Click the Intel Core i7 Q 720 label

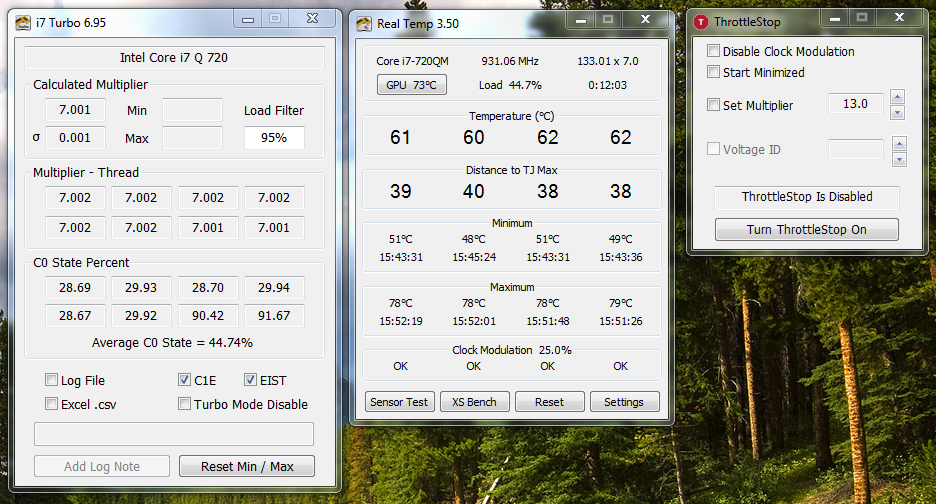[174, 58]
